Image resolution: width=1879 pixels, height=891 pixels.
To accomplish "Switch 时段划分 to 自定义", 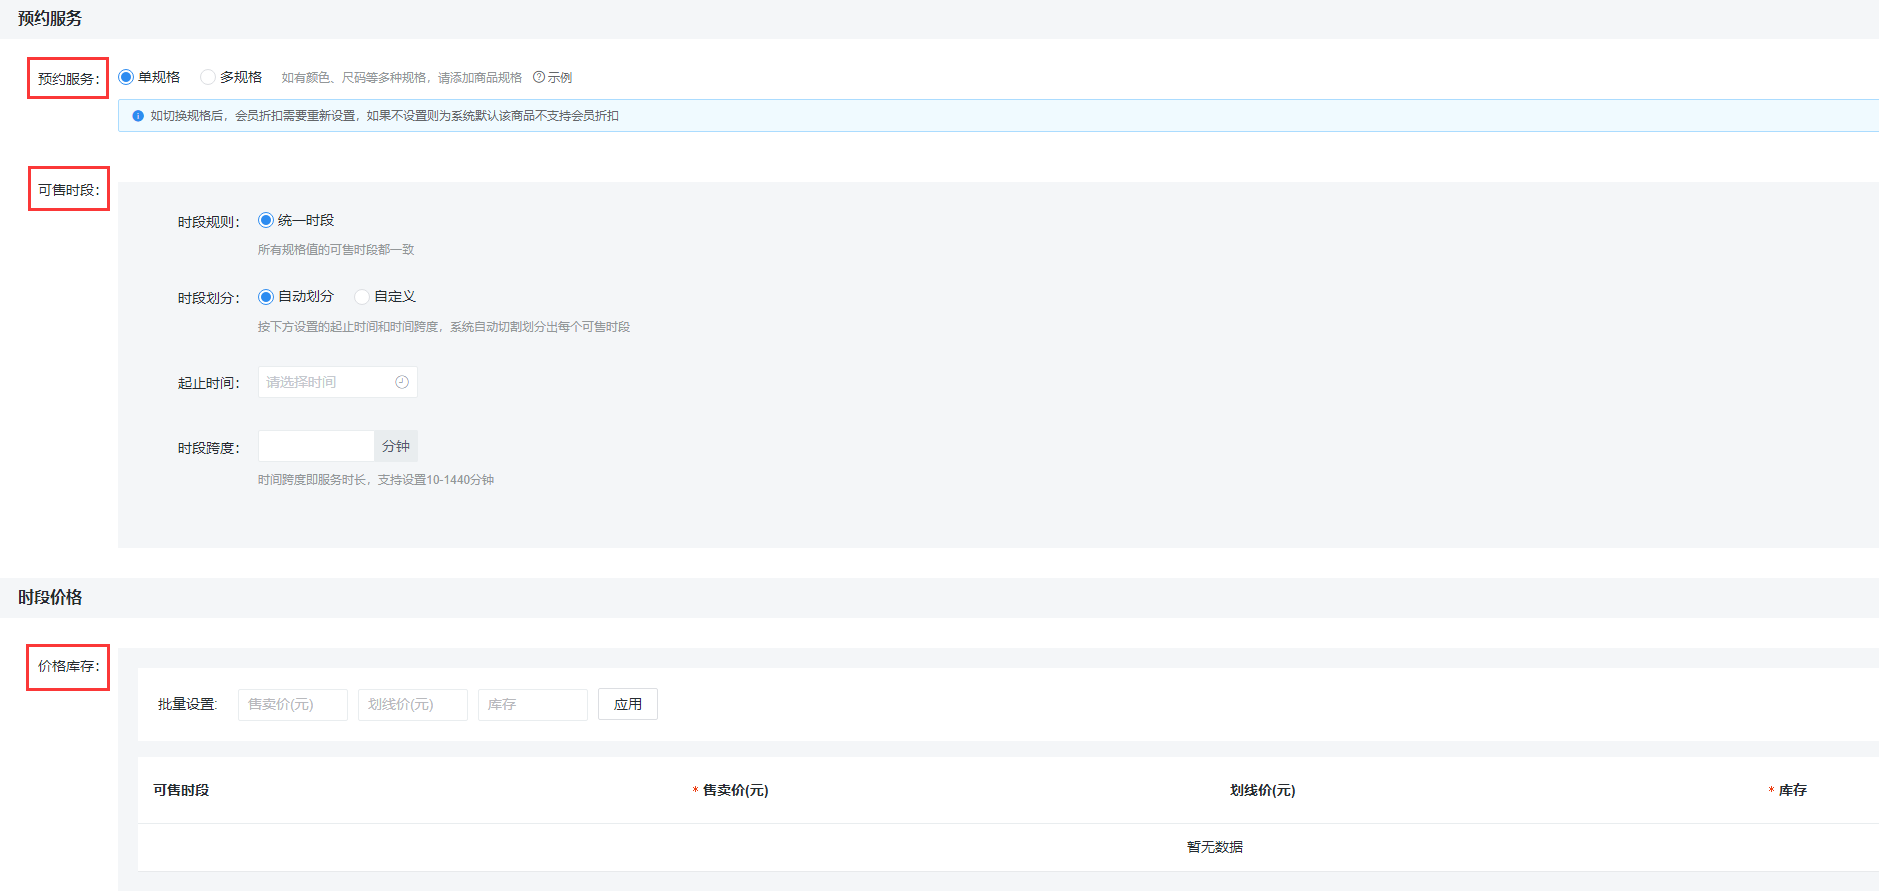I will point(362,297).
